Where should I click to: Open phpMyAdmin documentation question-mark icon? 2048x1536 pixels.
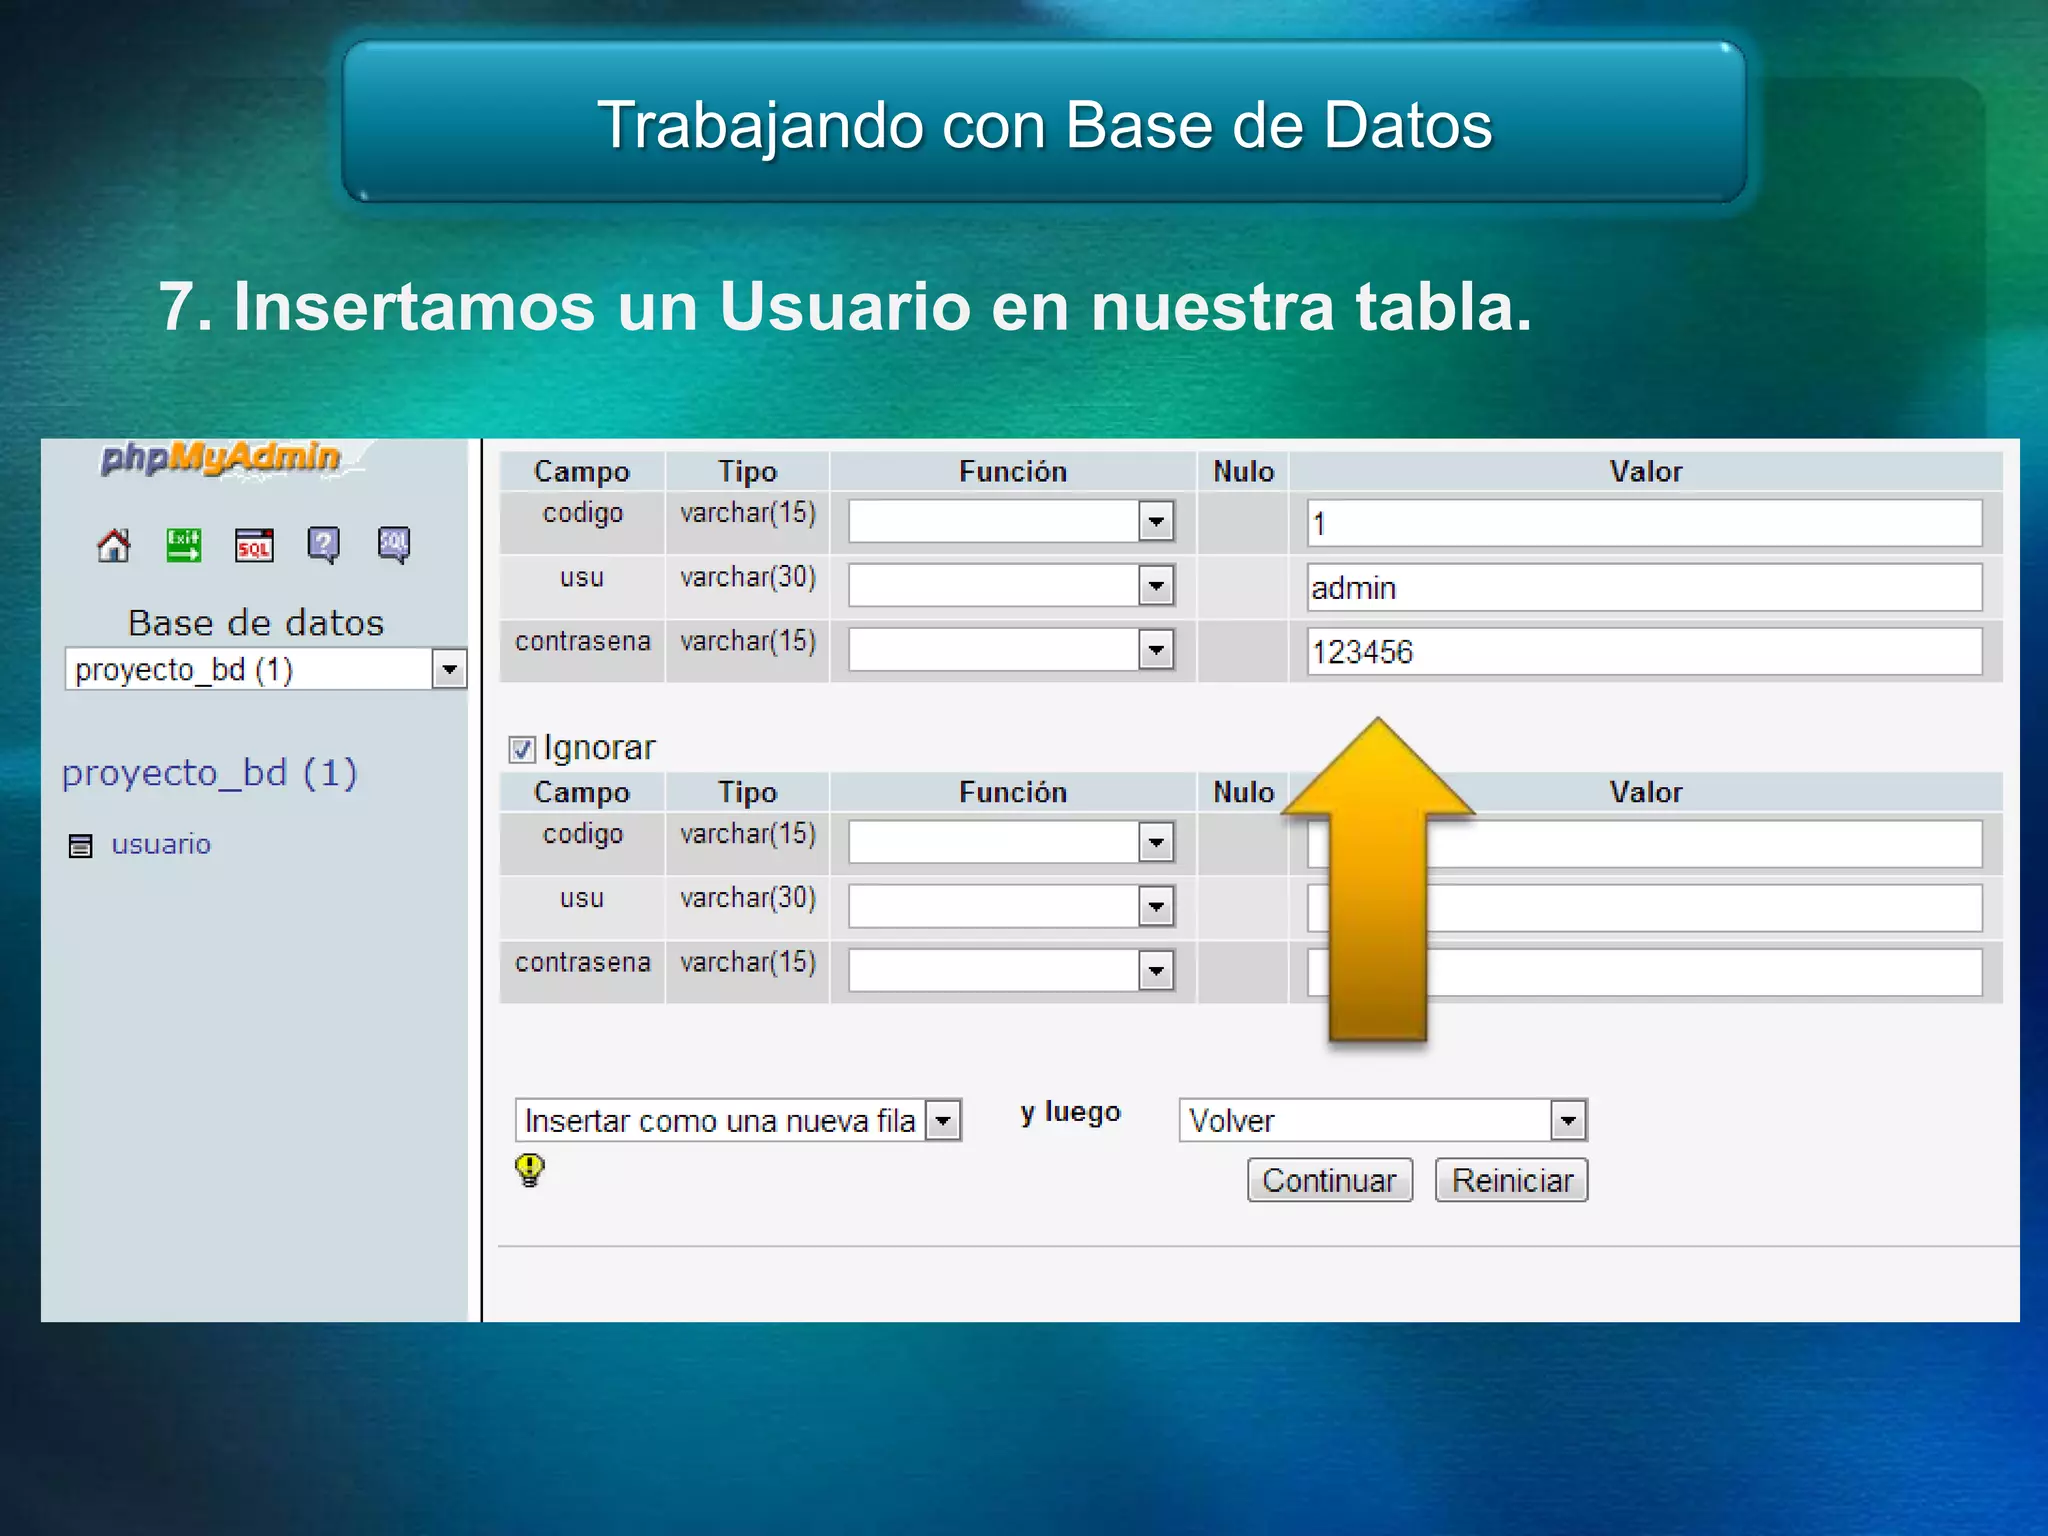323,545
